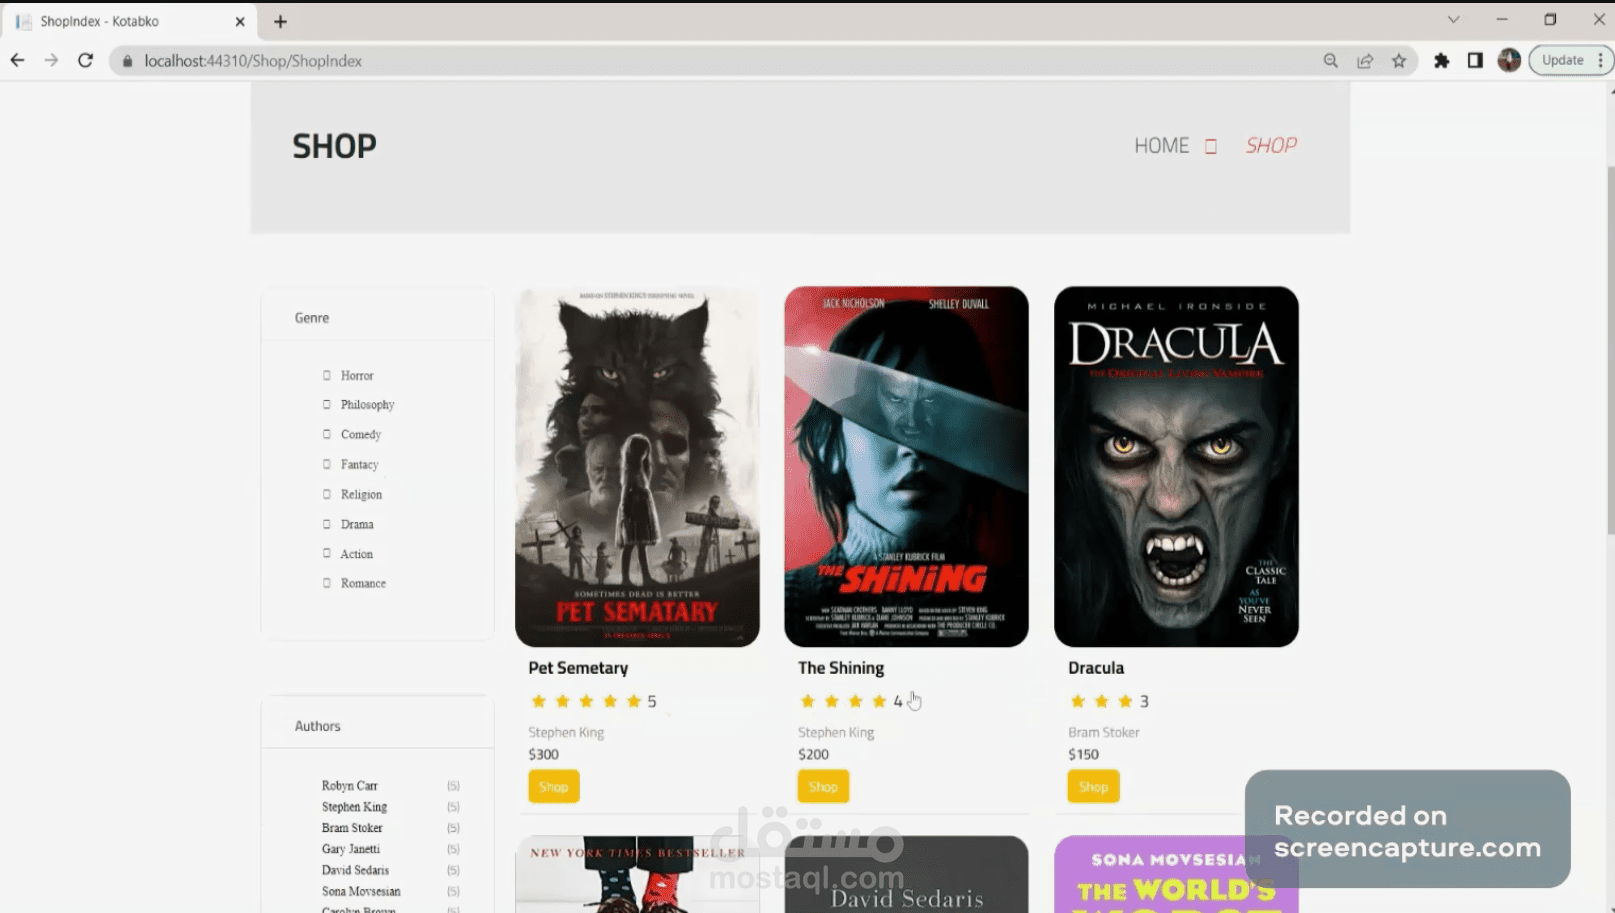Image resolution: width=1615 pixels, height=913 pixels.
Task: Open the Chrome profile avatar
Action: point(1509,60)
